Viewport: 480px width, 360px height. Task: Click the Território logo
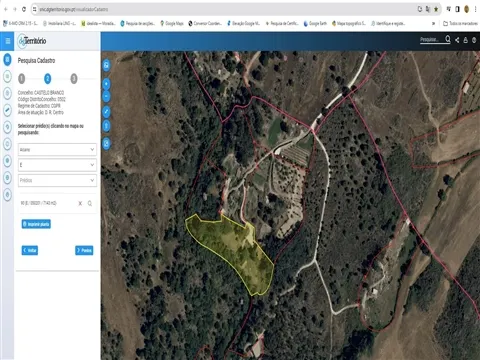(32, 41)
